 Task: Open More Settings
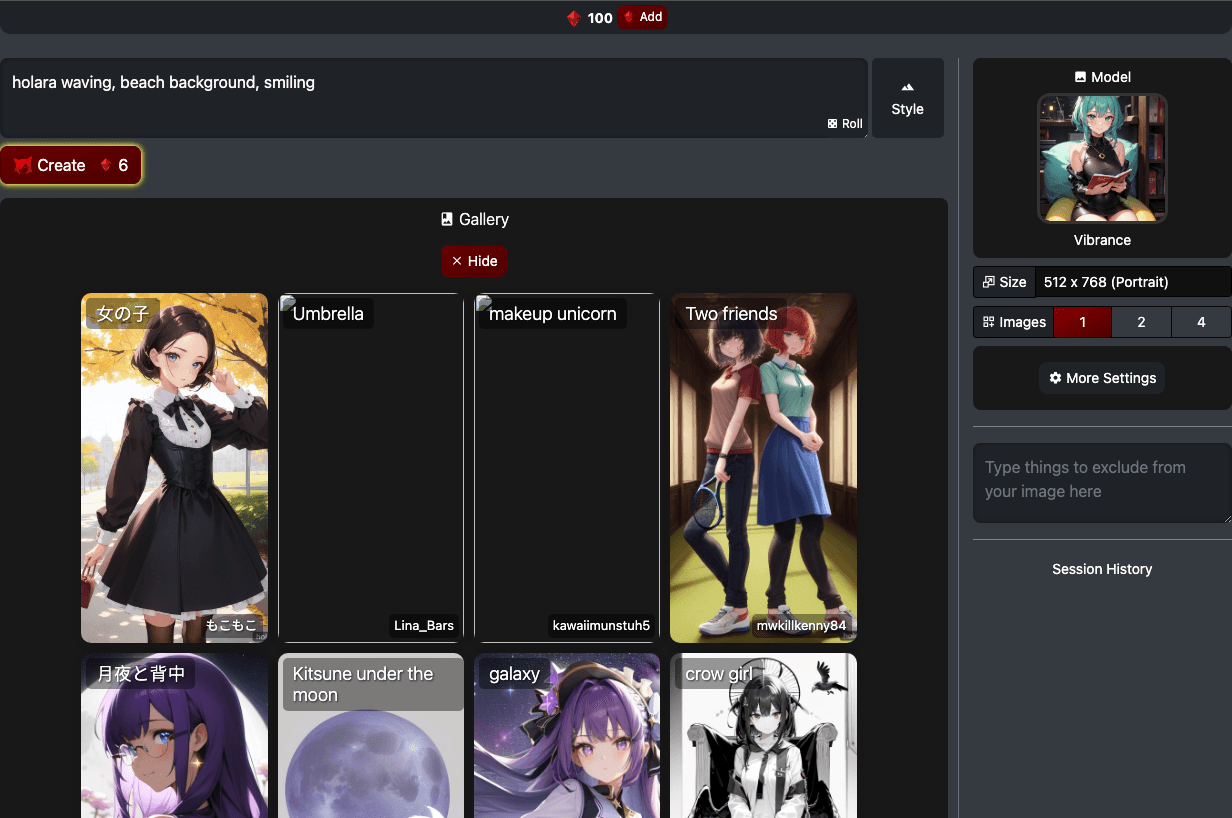tap(1102, 378)
